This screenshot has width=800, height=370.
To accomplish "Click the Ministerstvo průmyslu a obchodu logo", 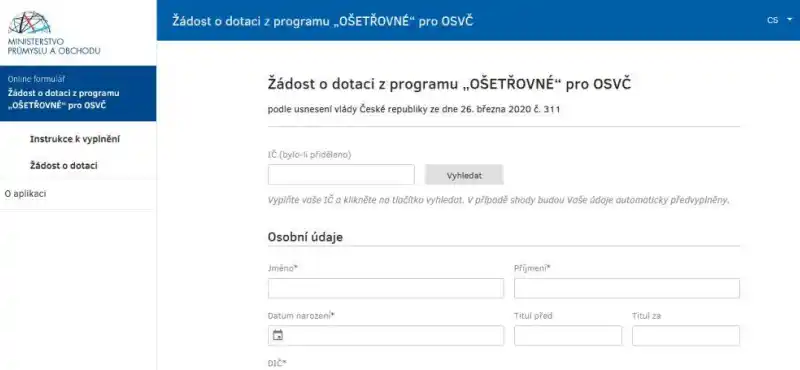I will 54,33.
